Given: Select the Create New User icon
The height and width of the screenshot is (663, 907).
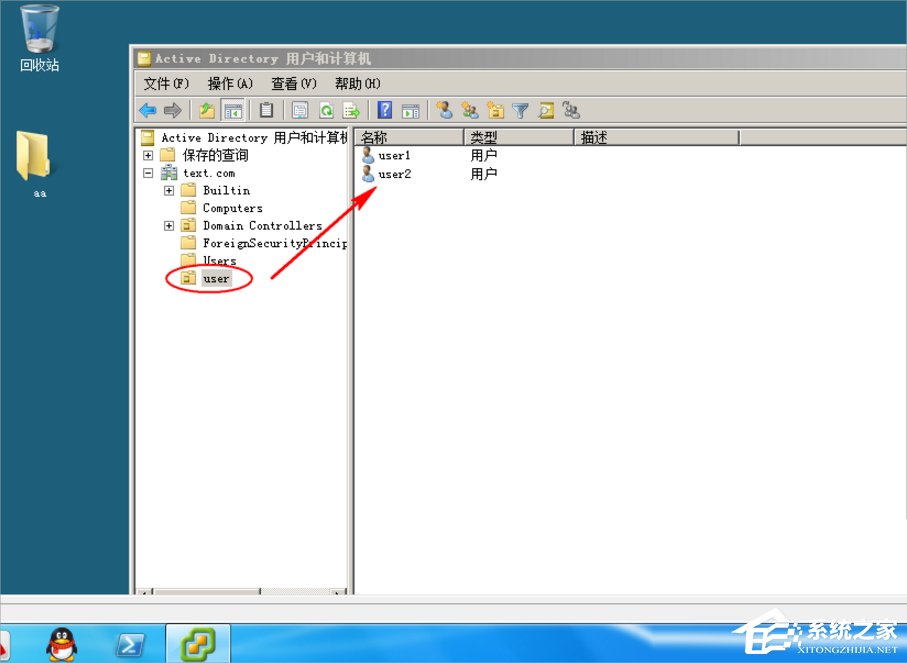Looking at the screenshot, I should 445,110.
